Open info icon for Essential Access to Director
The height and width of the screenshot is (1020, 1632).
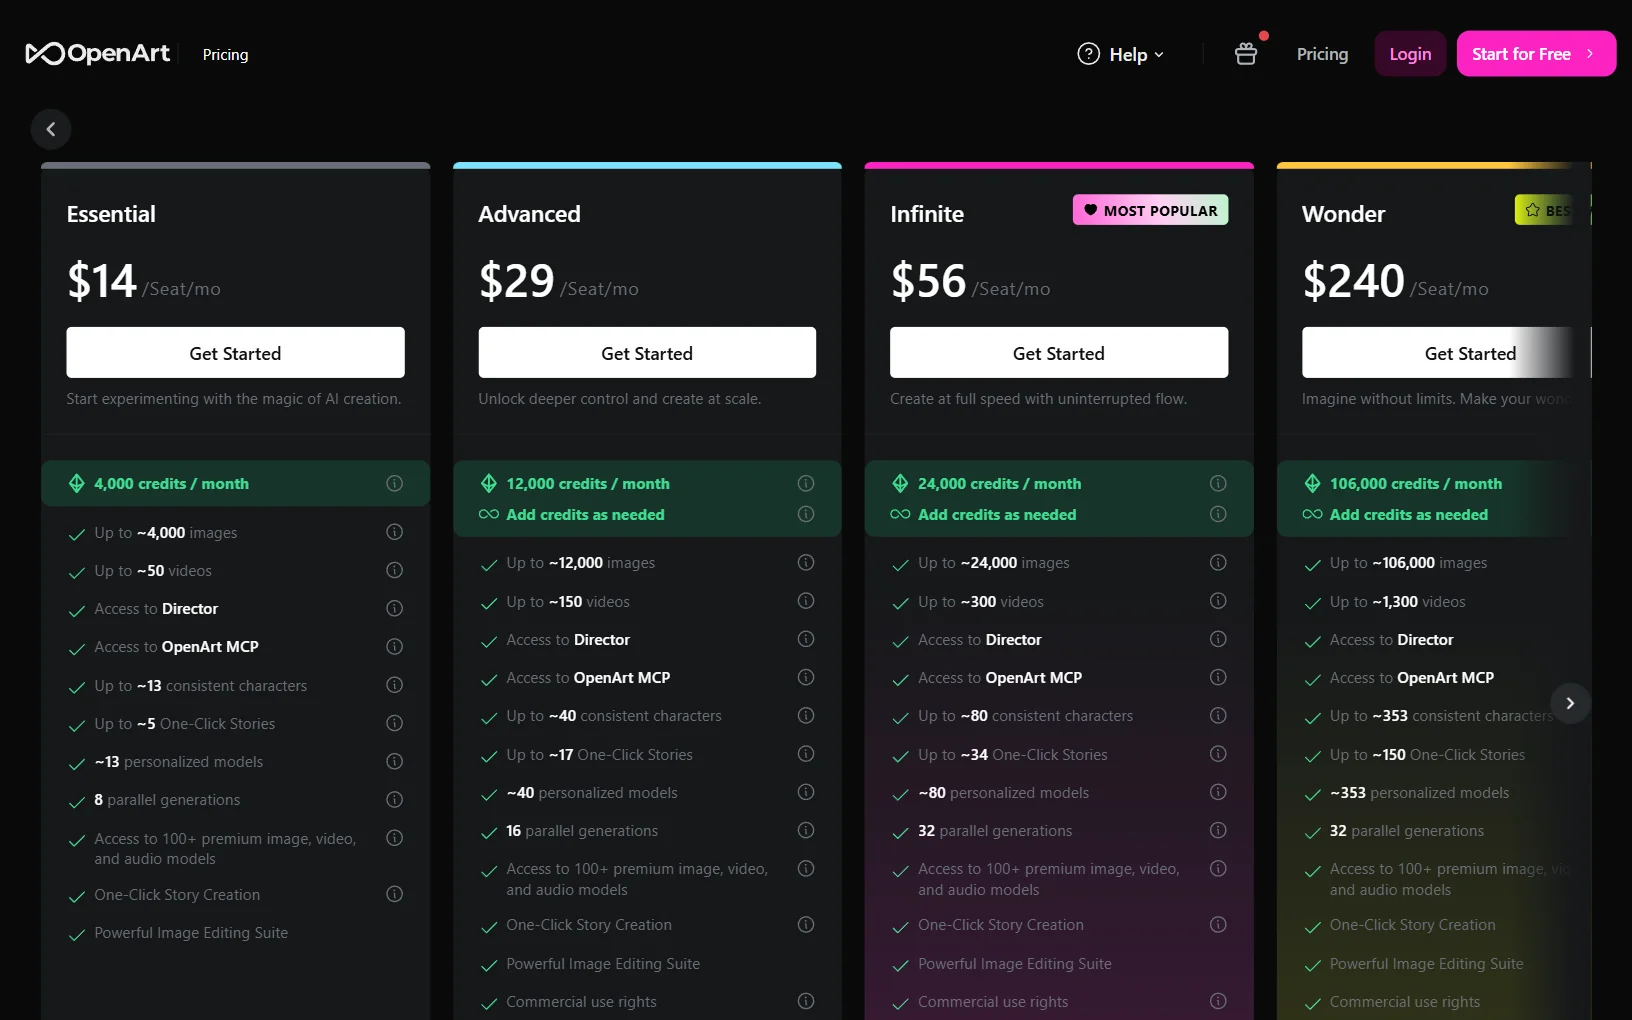point(395,608)
